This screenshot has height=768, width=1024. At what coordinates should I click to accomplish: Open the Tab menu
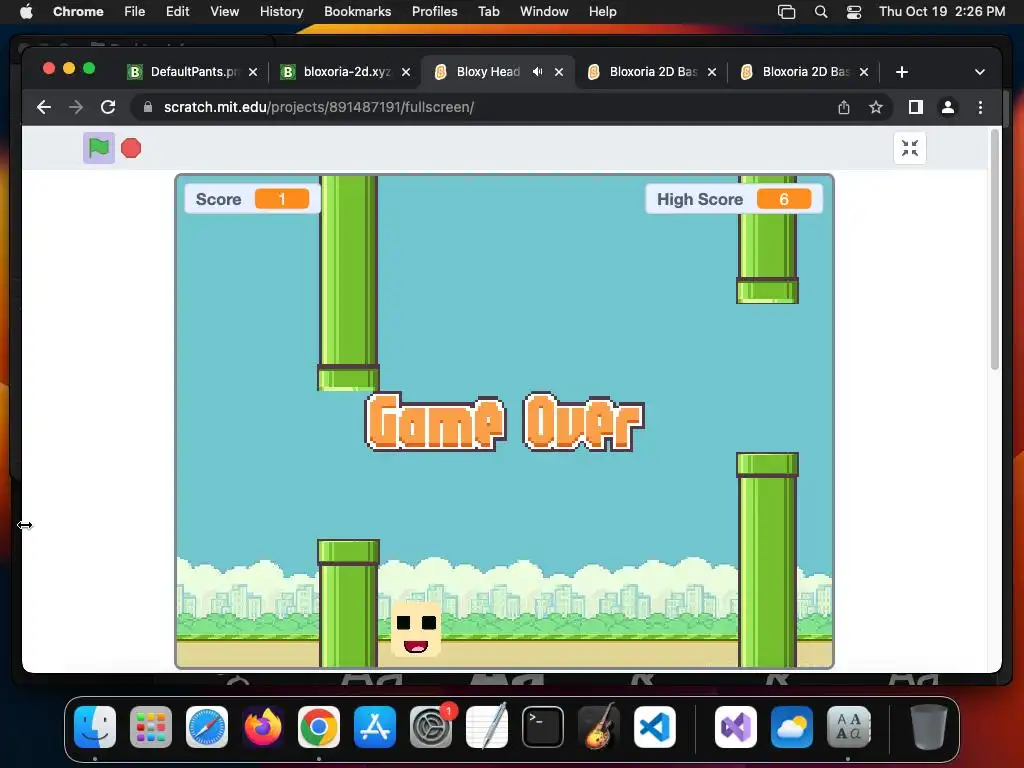[x=488, y=12]
